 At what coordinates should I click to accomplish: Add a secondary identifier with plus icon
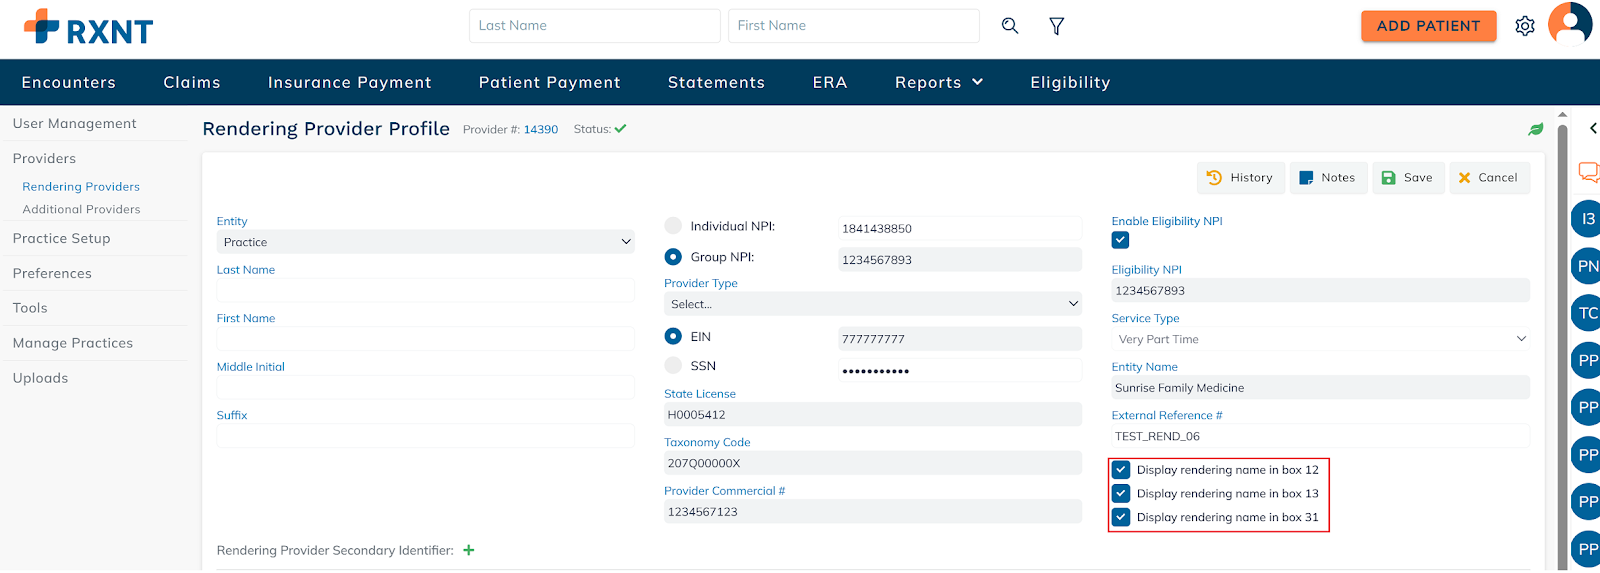click(x=469, y=550)
